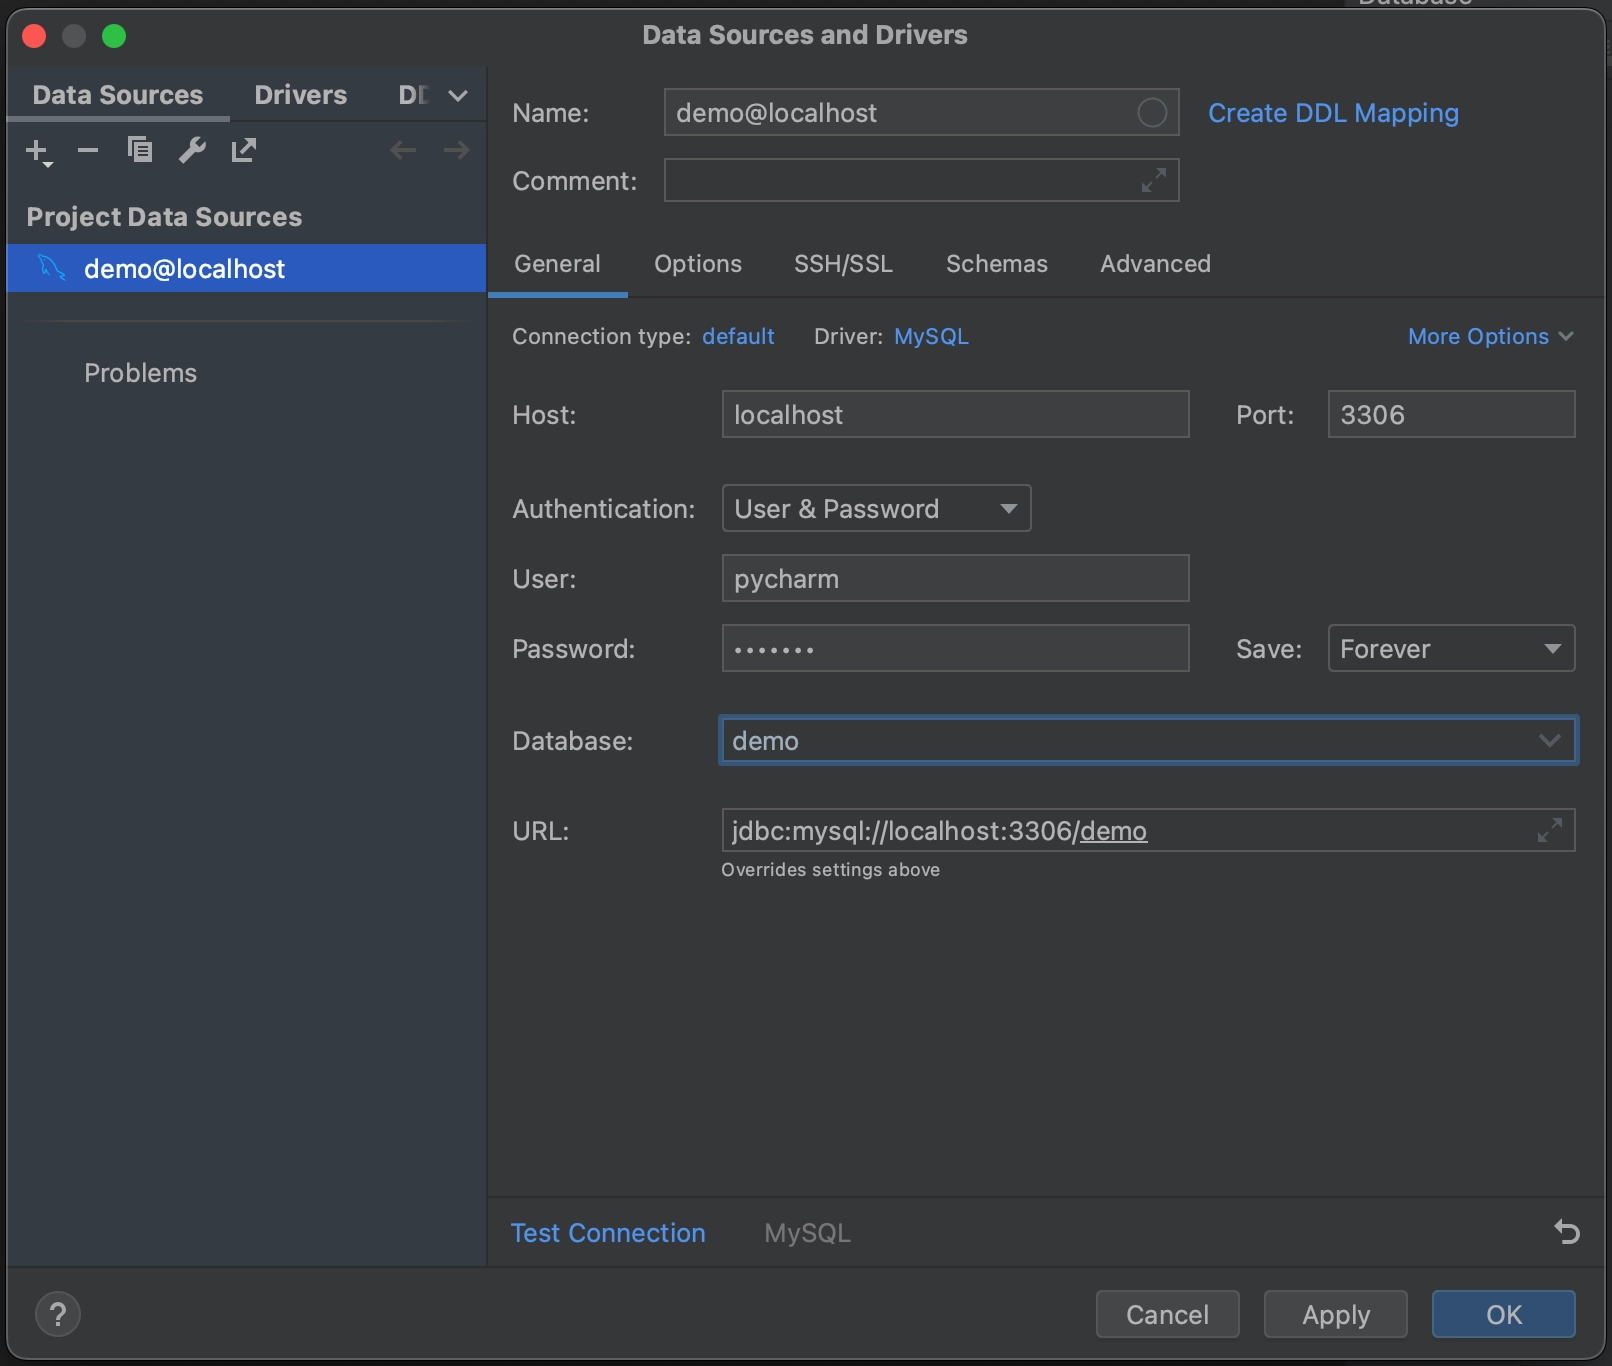The width and height of the screenshot is (1612, 1366).
Task: Show hidden tabs with chevron dropdown
Action: (458, 96)
